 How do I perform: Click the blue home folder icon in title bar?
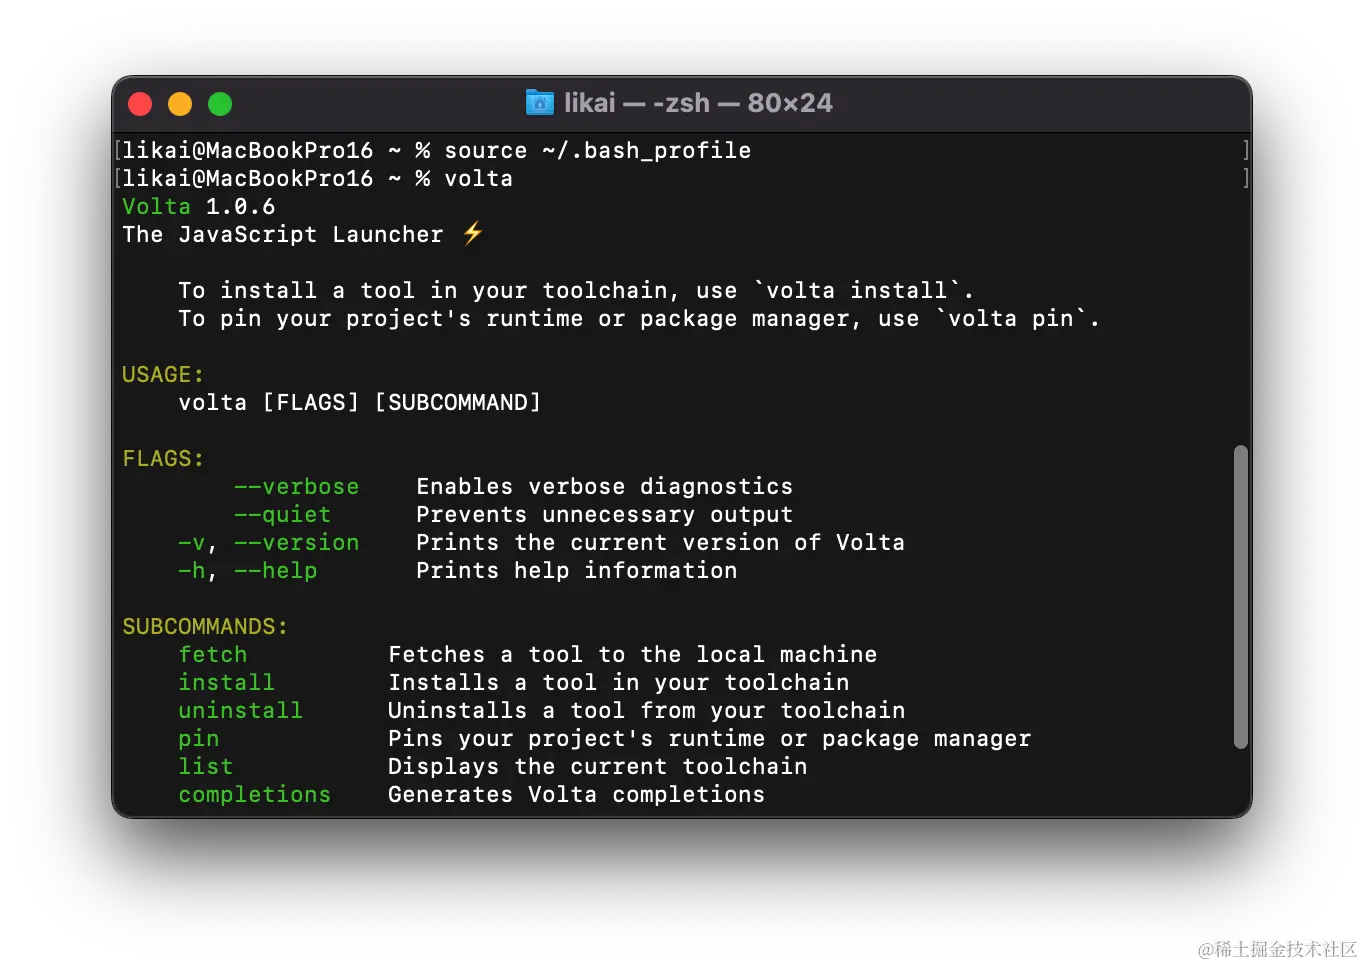click(x=540, y=103)
